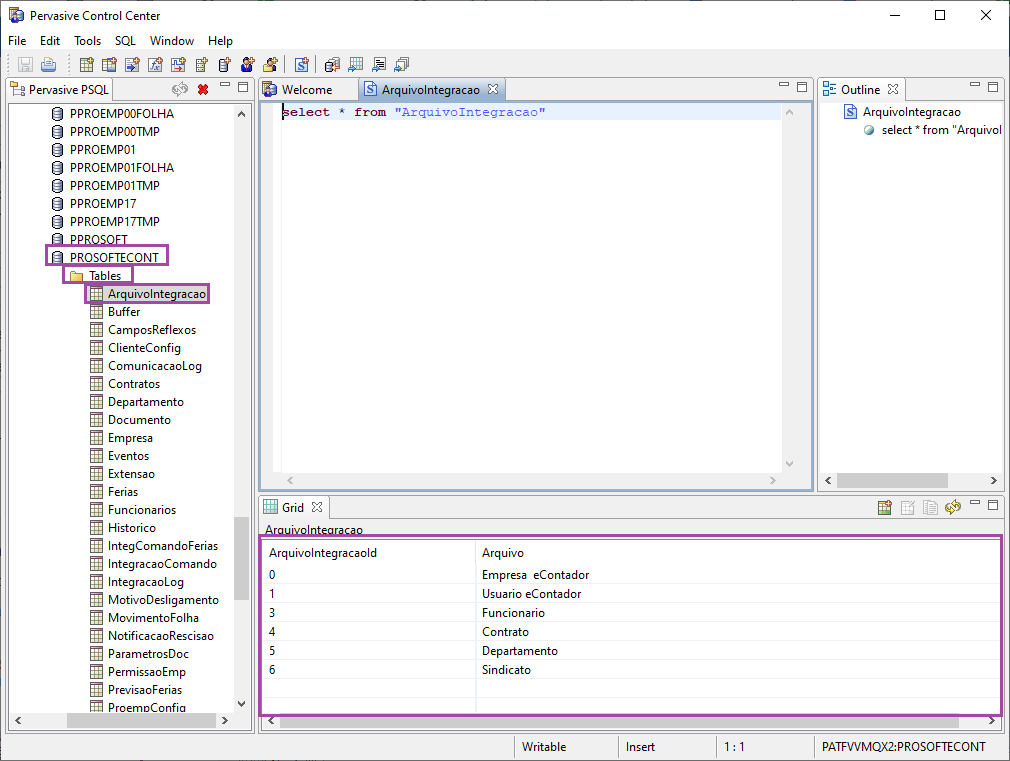Open the SQL menu

(x=125, y=41)
